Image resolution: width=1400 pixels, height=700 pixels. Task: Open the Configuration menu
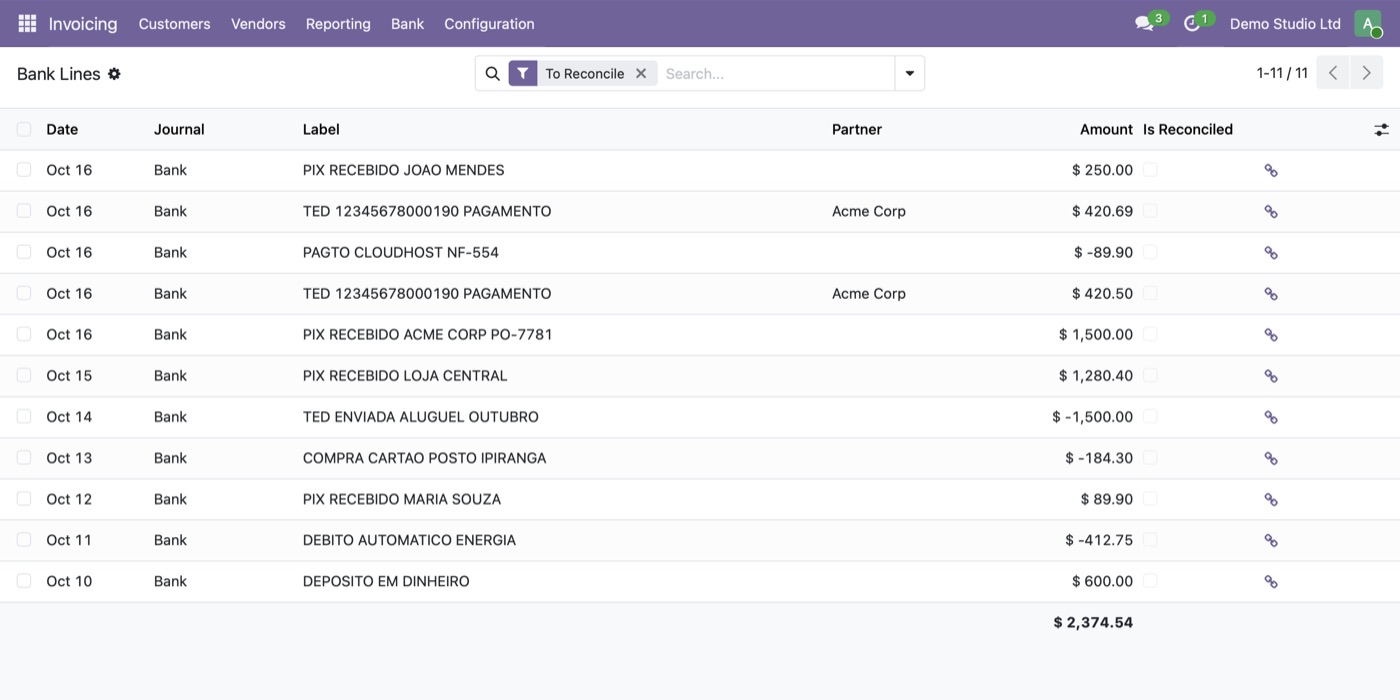point(489,23)
